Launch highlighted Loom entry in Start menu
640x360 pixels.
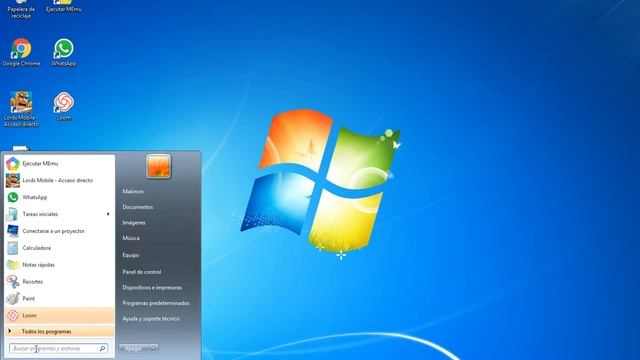(x=59, y=316)
